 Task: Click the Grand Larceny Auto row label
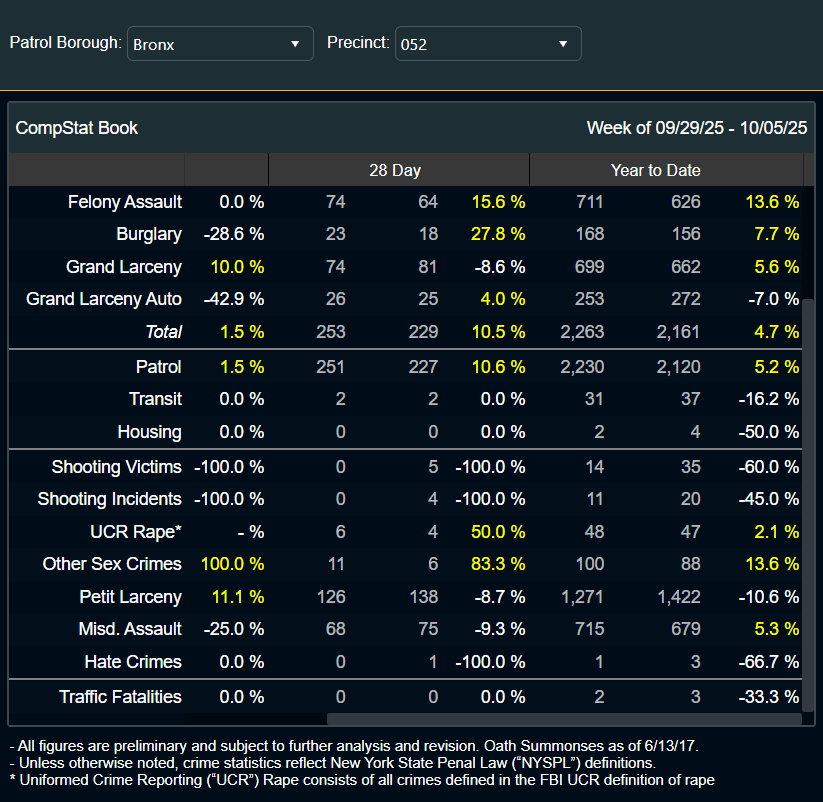[x=104, y=298]
